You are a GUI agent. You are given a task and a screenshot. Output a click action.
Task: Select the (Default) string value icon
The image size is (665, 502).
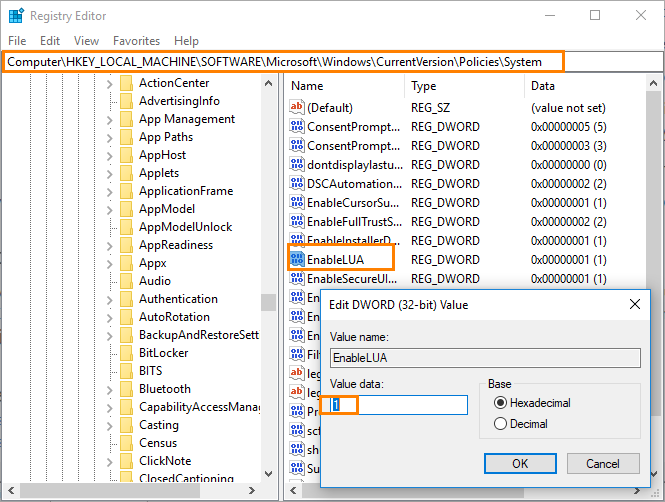(296, 108)
